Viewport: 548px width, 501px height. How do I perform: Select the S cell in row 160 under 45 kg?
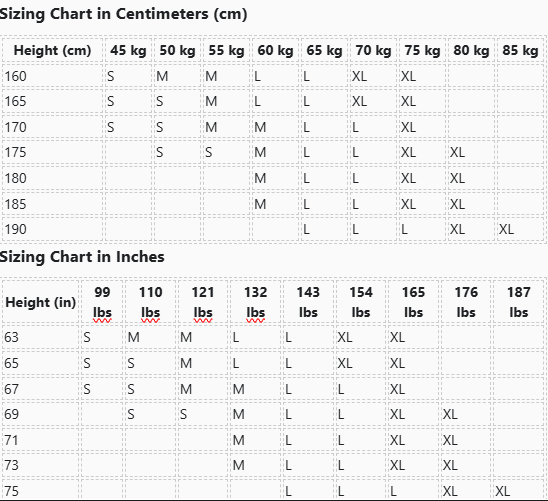(128, 76)
